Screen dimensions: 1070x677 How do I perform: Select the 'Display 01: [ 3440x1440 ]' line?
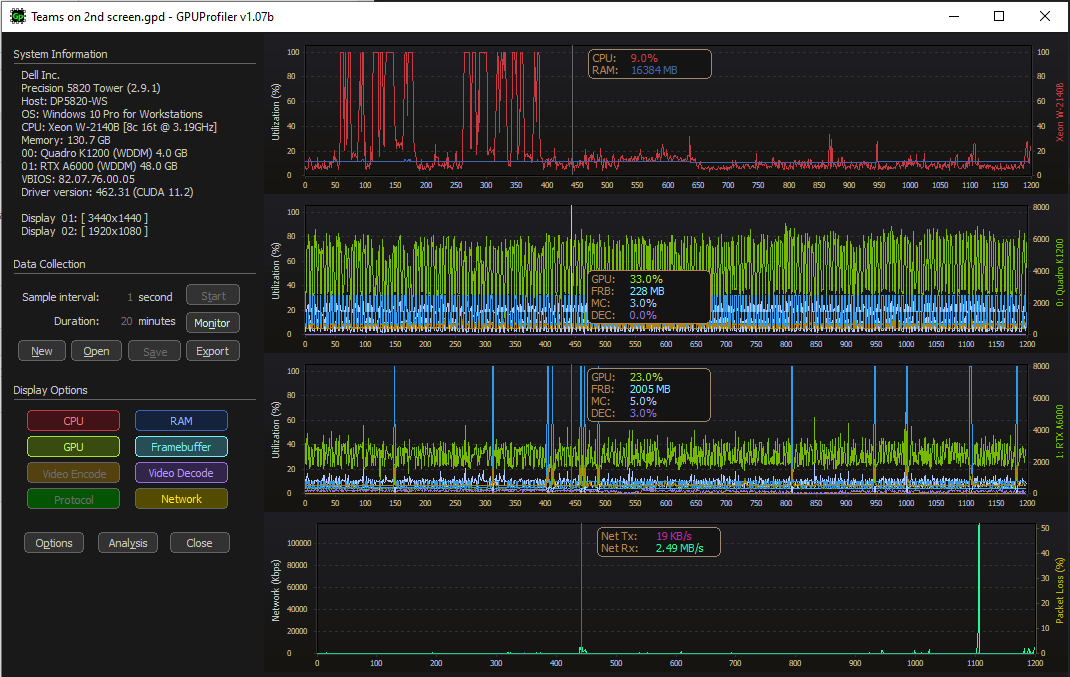85,218
